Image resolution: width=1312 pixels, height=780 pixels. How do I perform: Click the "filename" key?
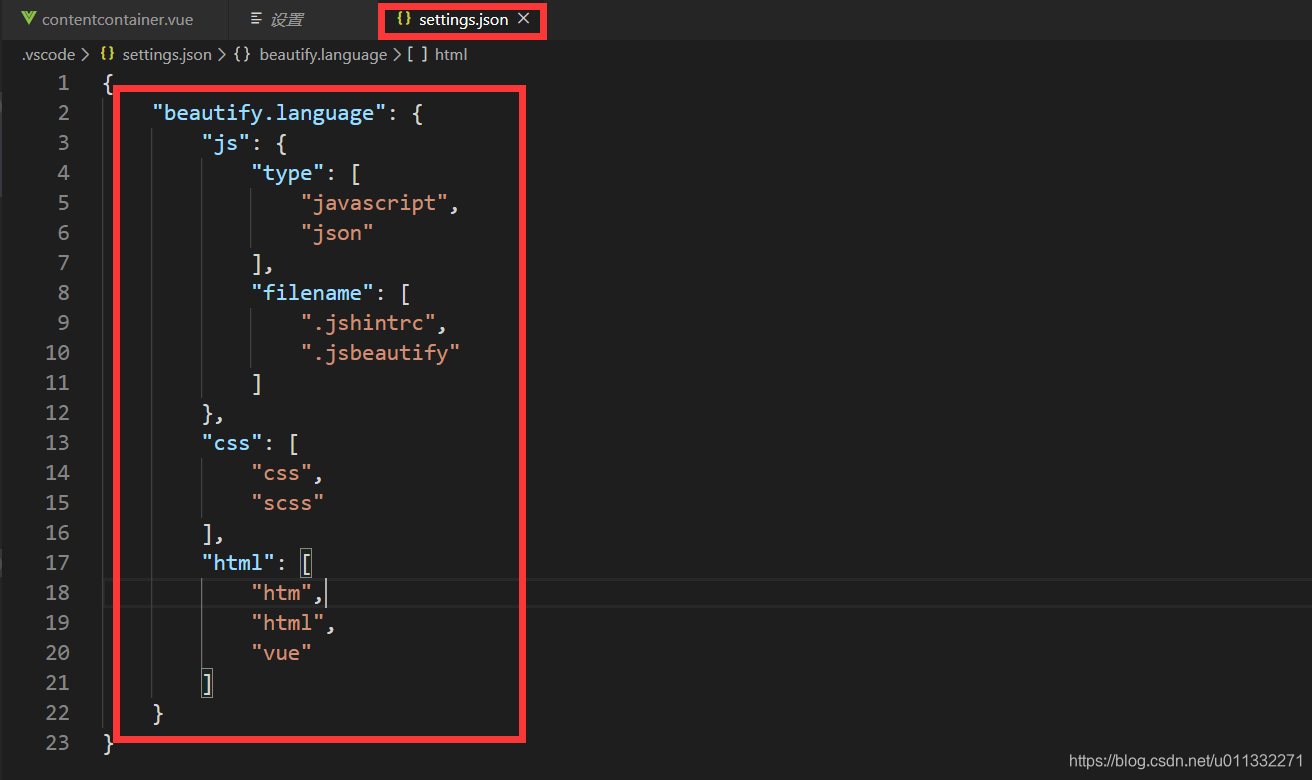(313, 293)
